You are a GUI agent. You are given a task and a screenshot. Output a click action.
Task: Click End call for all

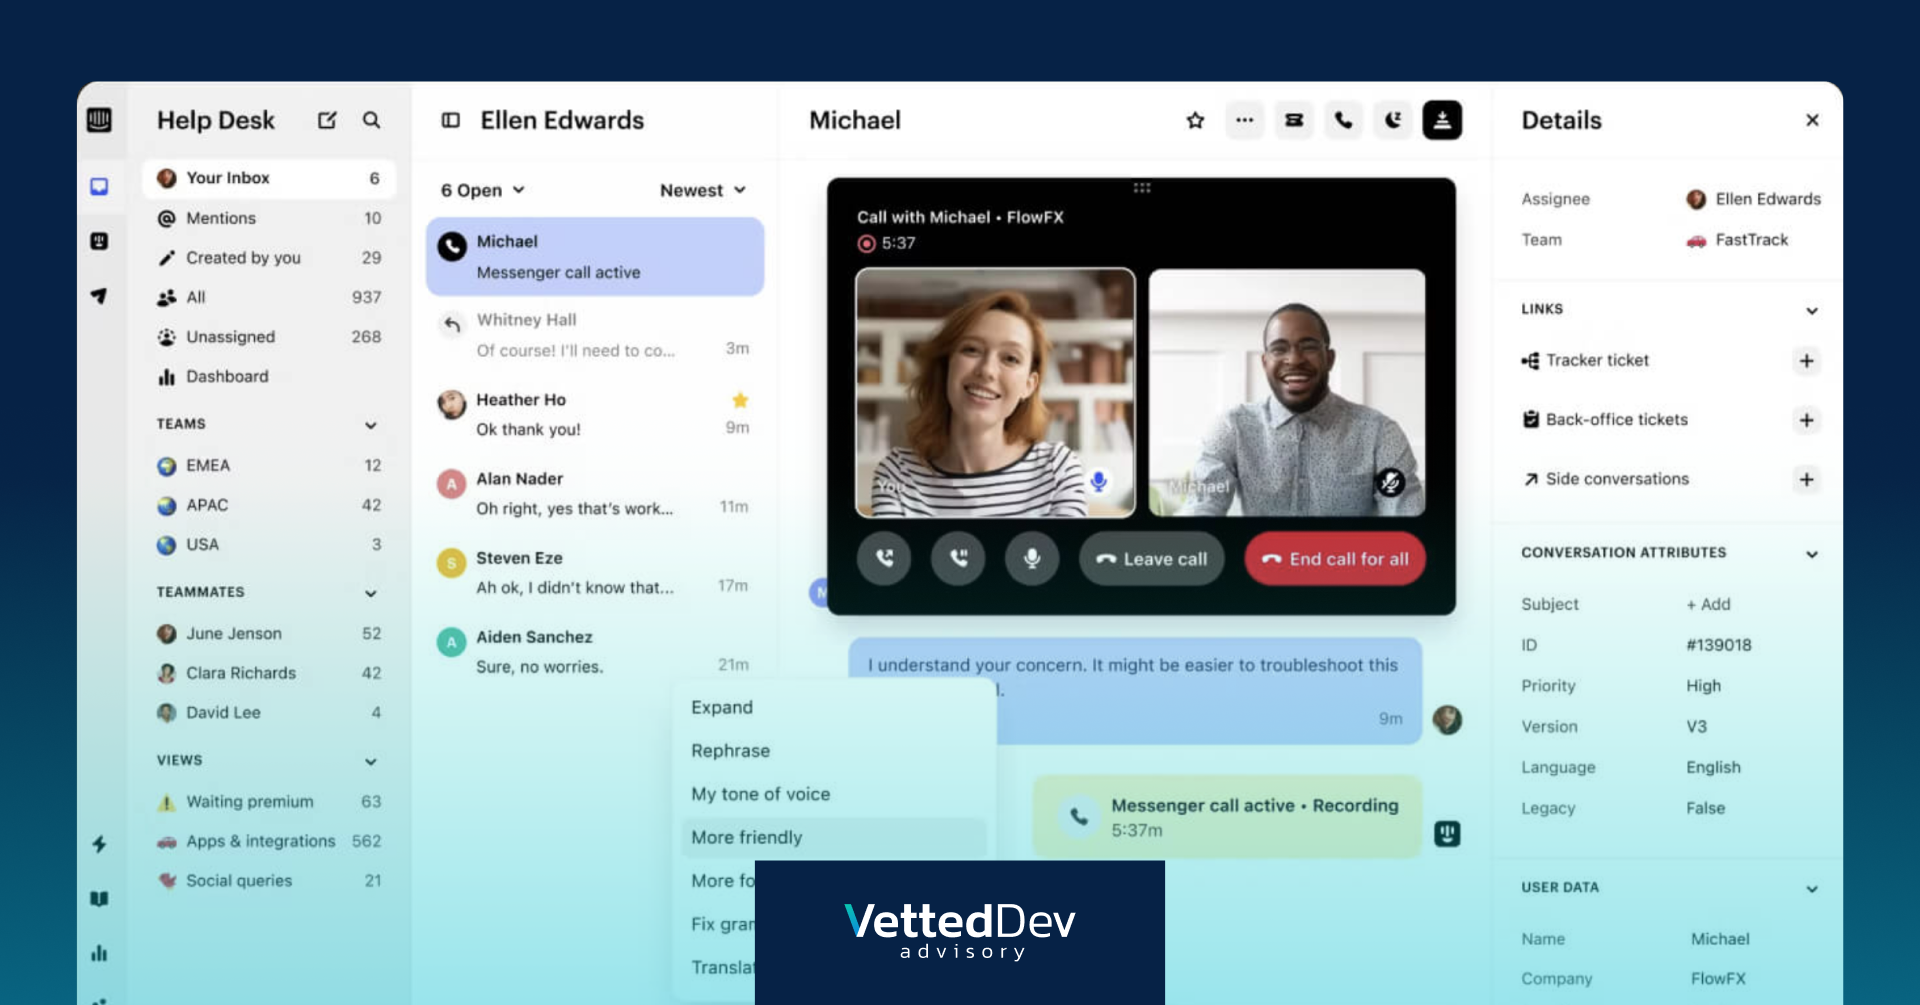click(x=1335, y=558)
